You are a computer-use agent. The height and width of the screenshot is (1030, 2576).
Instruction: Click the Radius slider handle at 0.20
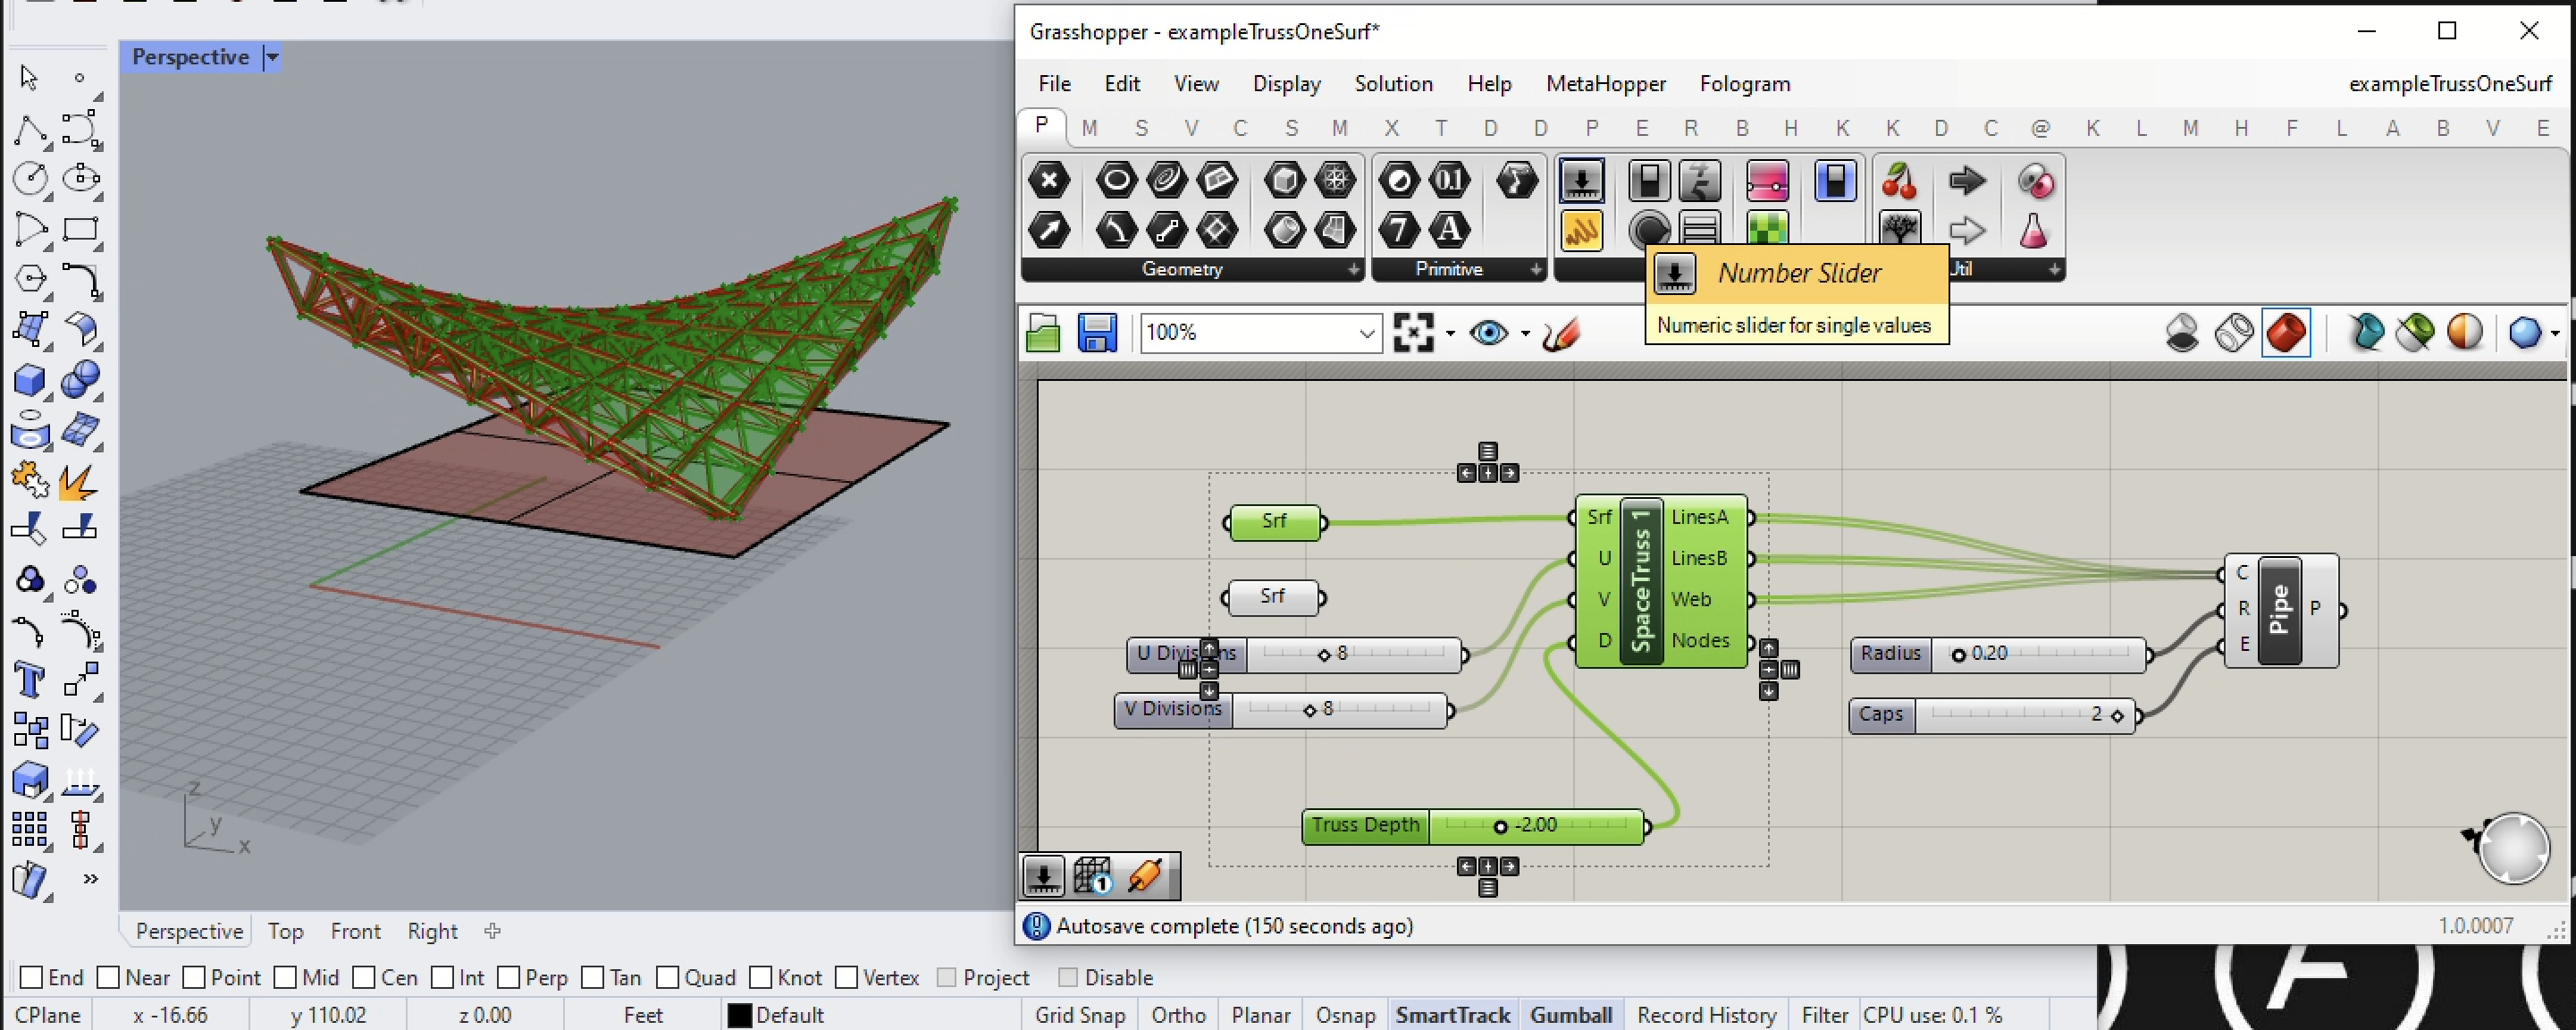point(1958,655)
